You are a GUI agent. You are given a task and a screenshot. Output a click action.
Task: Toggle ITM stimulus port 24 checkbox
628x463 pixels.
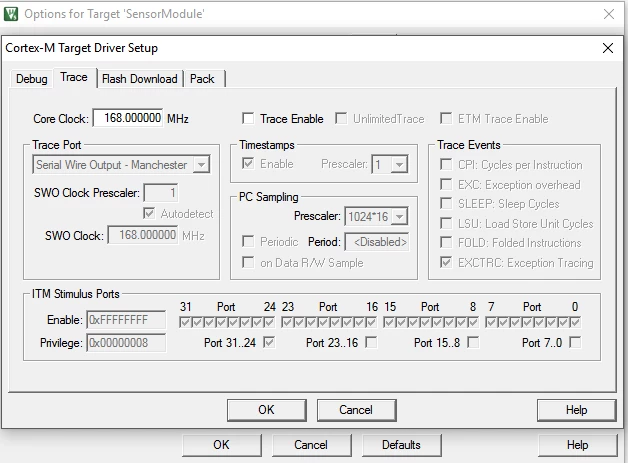(x=269, y=322)
